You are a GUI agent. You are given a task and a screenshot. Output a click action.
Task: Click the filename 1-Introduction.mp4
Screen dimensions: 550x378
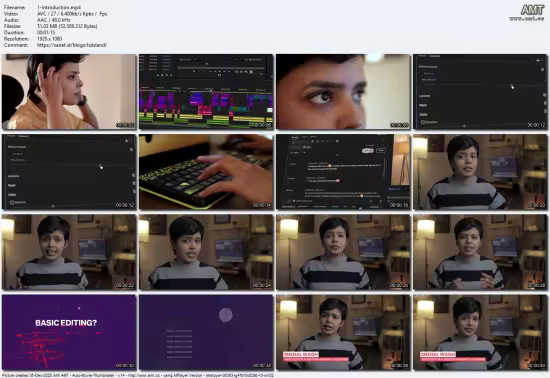[x=59, y=7]
